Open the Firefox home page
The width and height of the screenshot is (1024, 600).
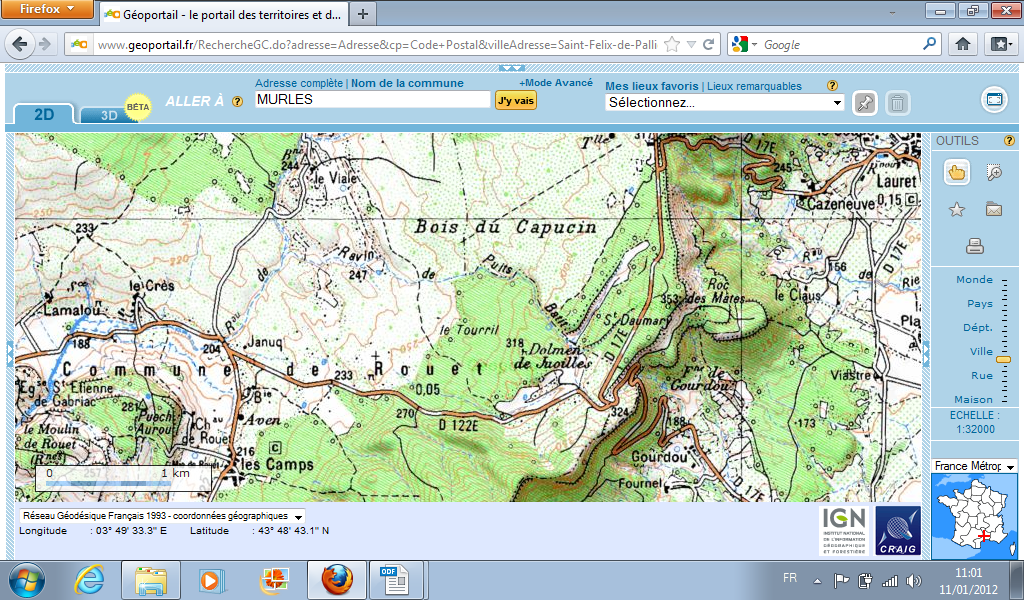963,44
